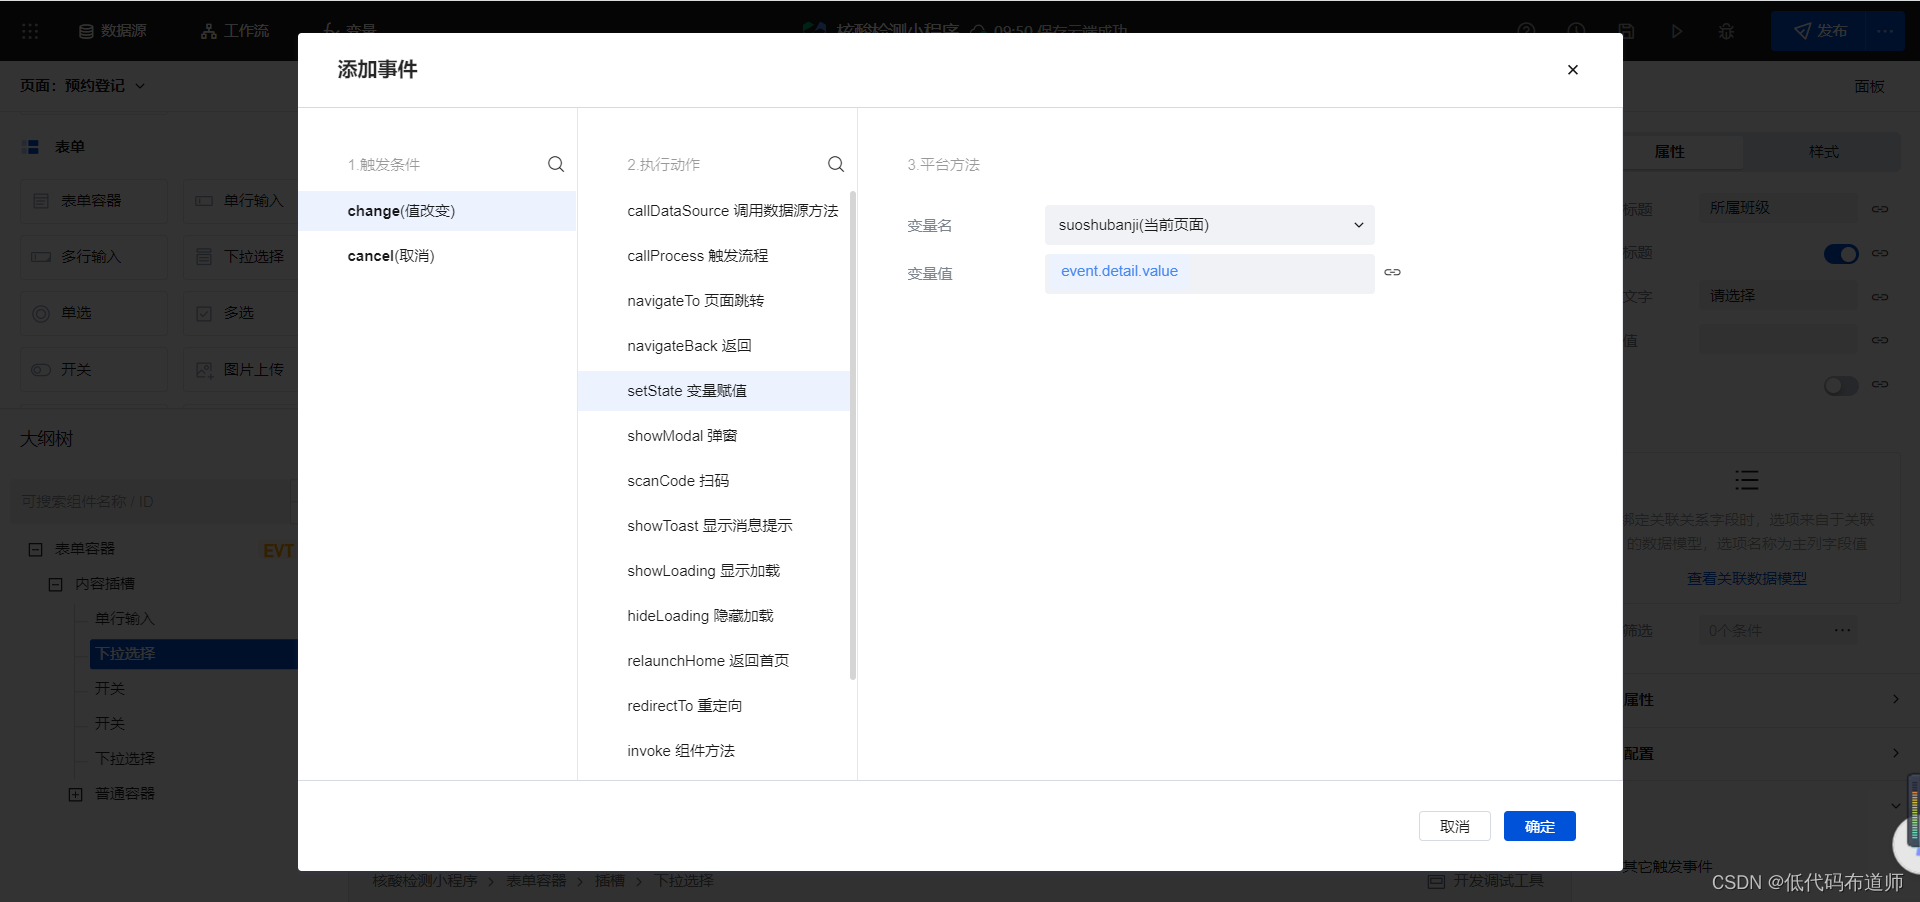Screen dimensions: 1920x902
Task: Open the more options menu next to 发布
Action: [x=1885, y=31]
